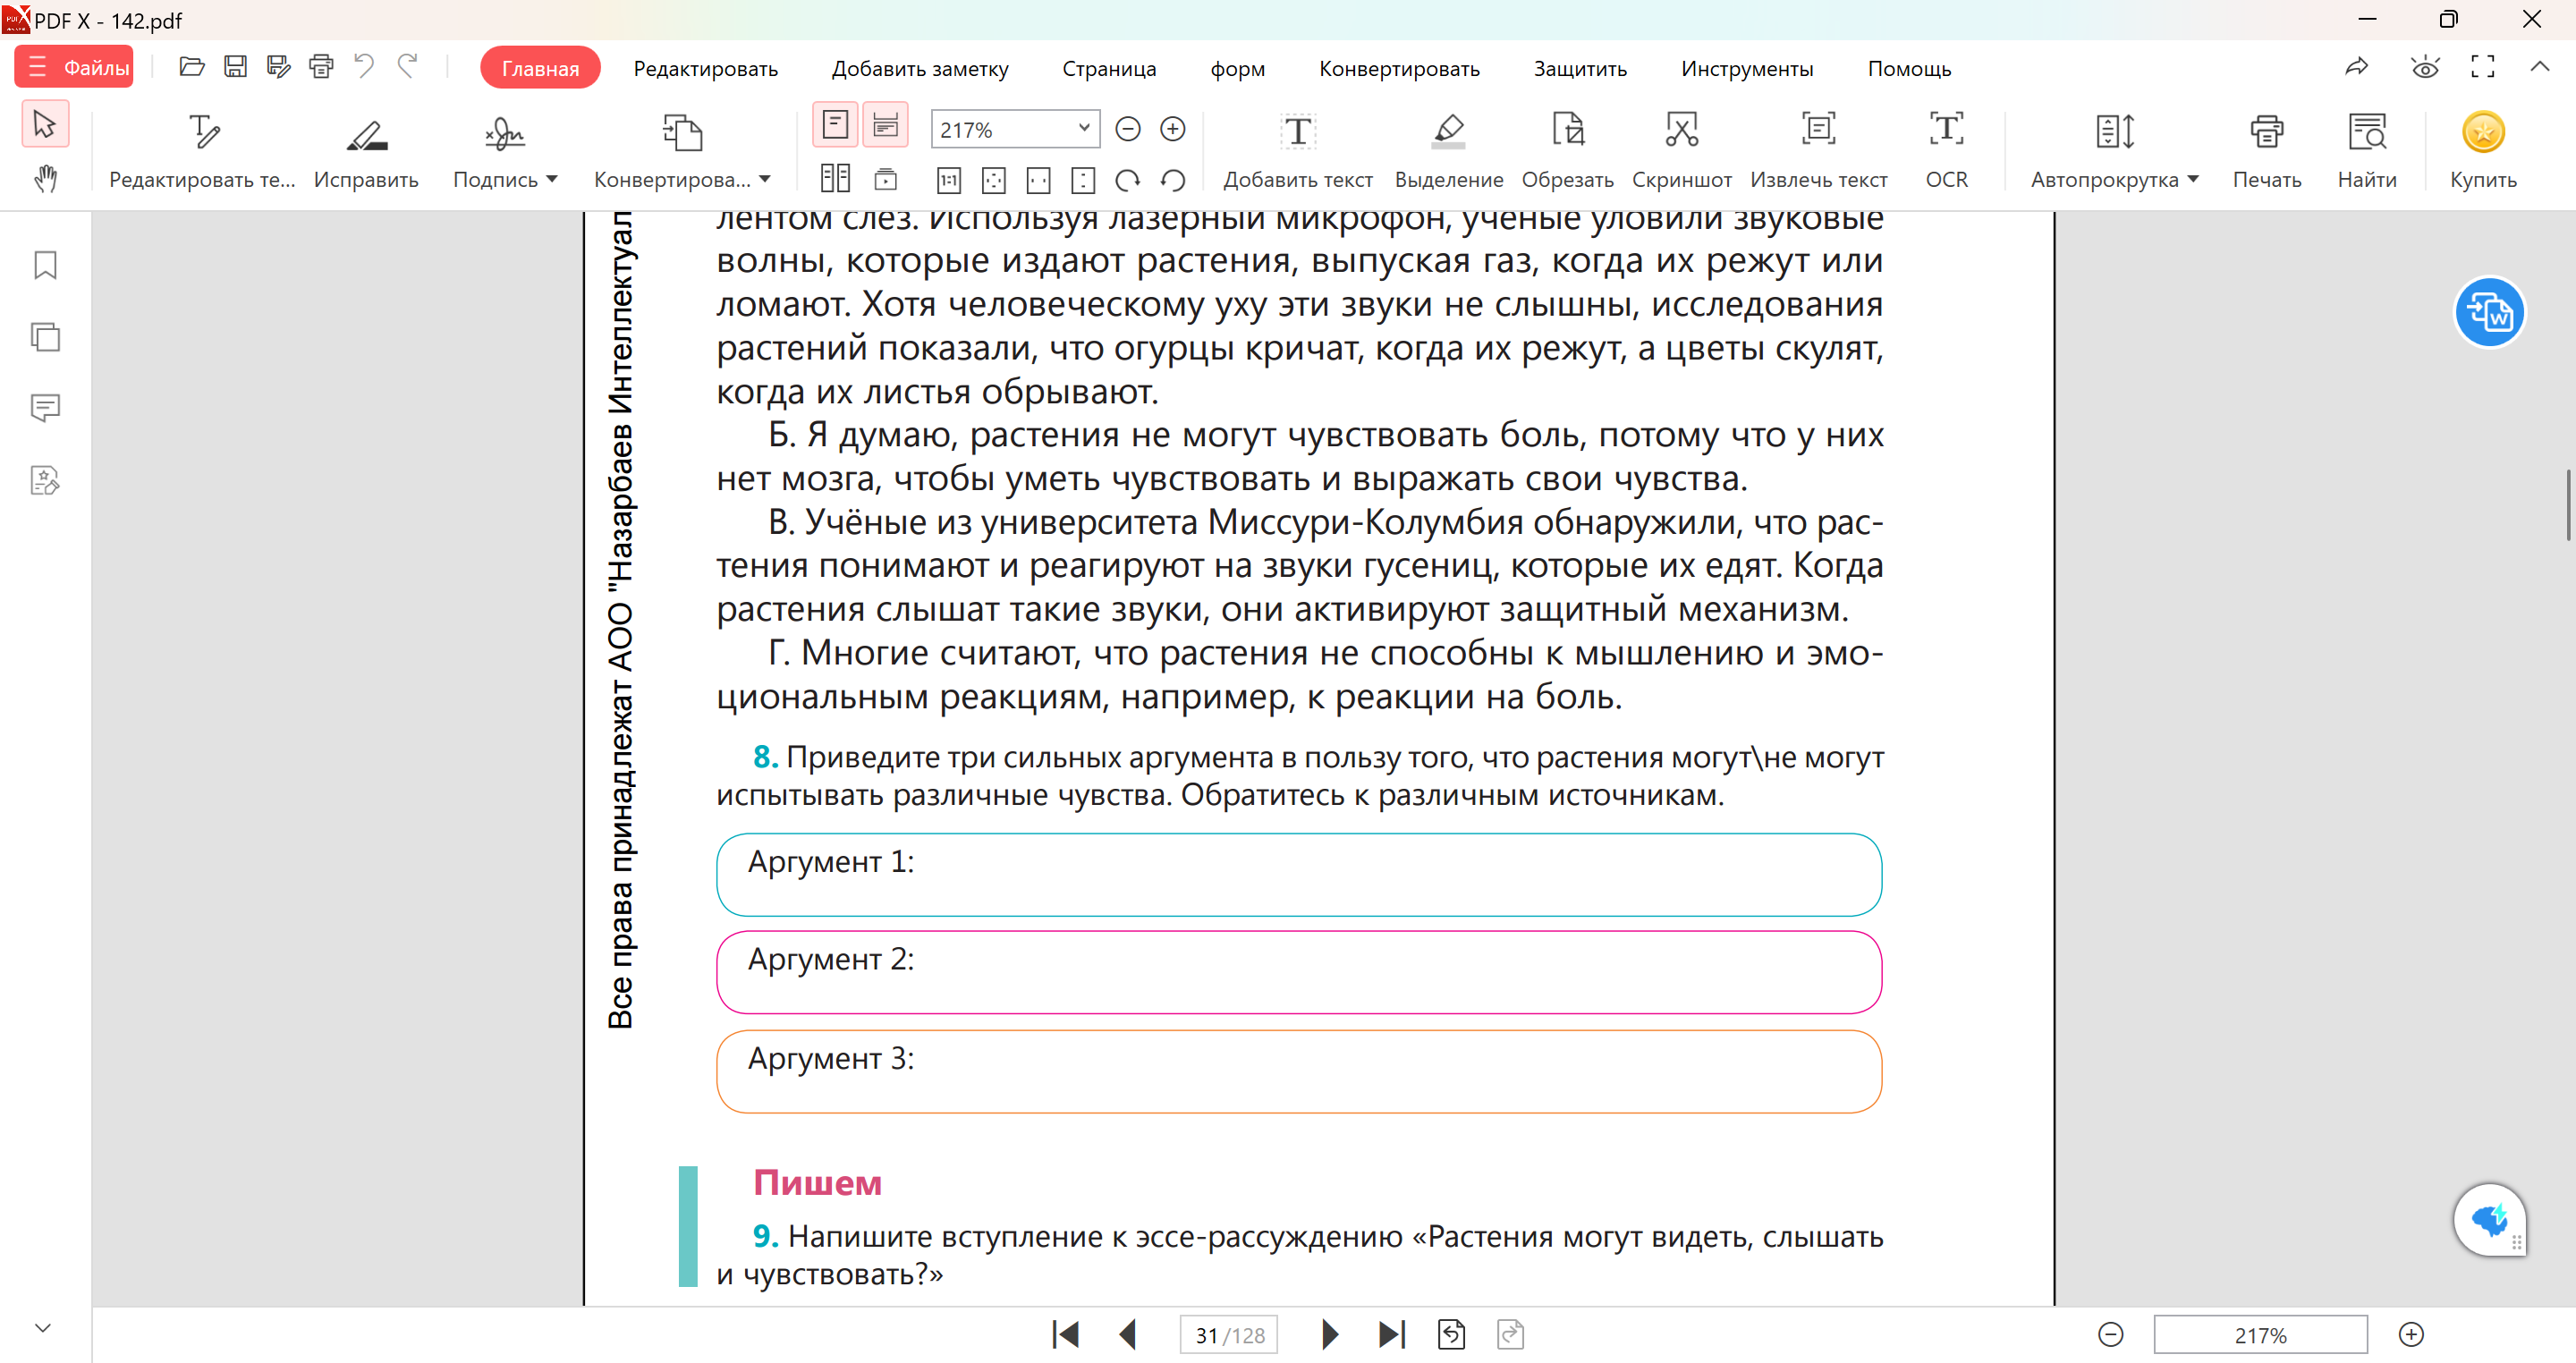Image resolution: width=2576 pixels, height=1363 pixels.
Task: Toggle the hand pan tool
Action: click(45, 179)
